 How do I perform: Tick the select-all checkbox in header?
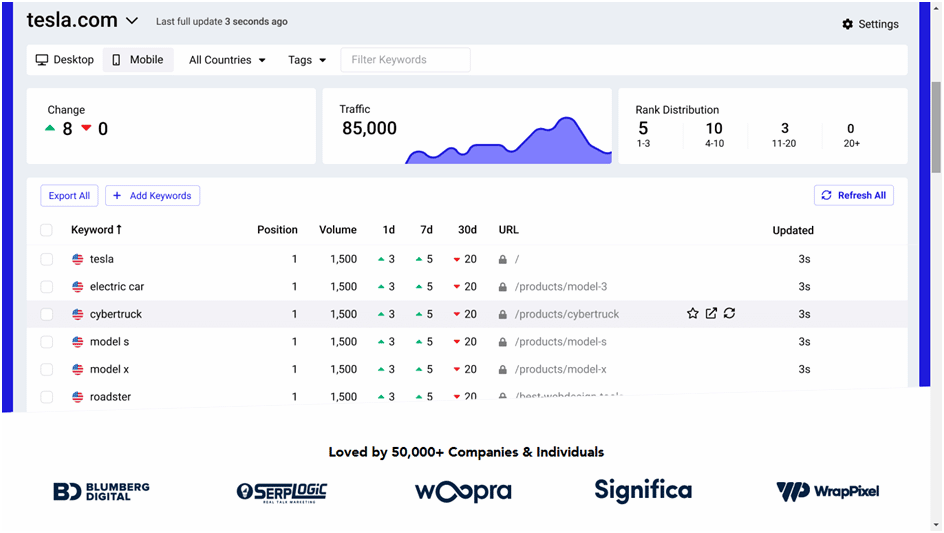[46, 230]
